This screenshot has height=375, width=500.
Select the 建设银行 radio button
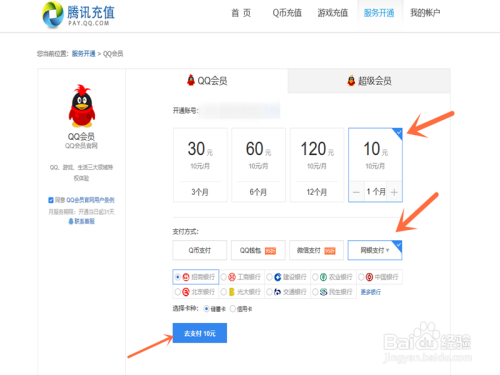coord(269,277)
